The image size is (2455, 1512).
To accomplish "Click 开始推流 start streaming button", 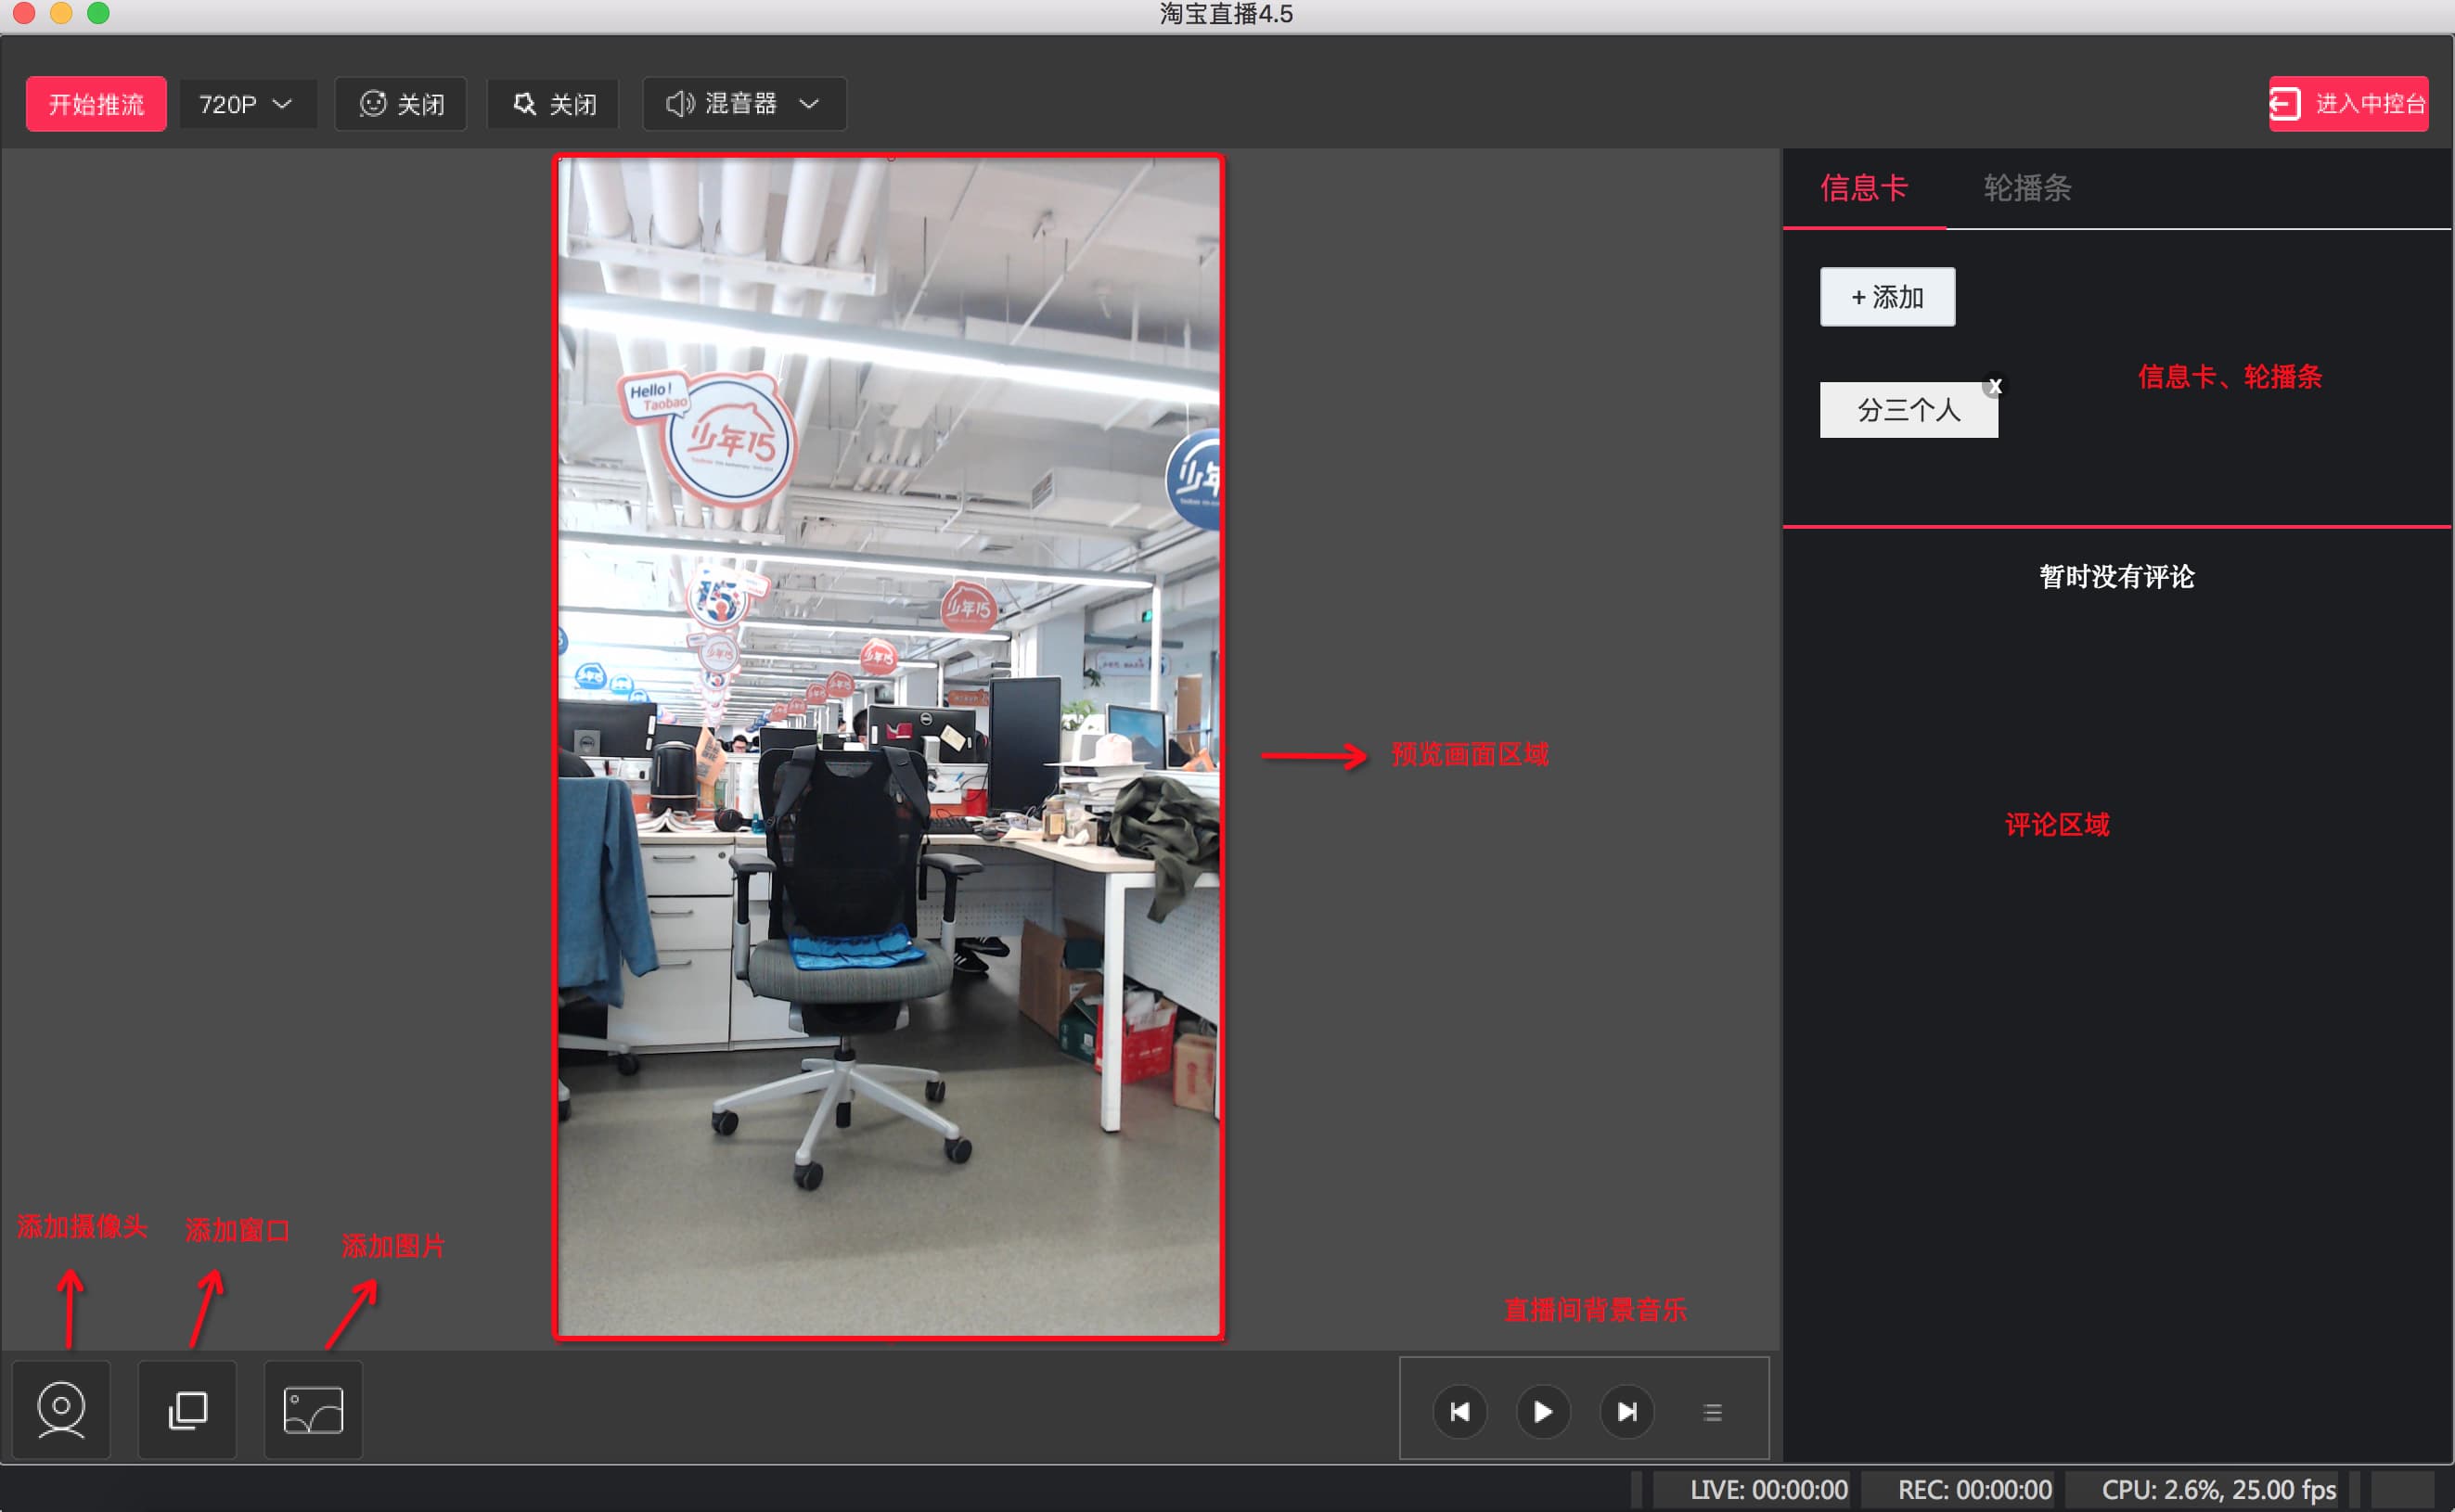I will click(x=93, y=102).
